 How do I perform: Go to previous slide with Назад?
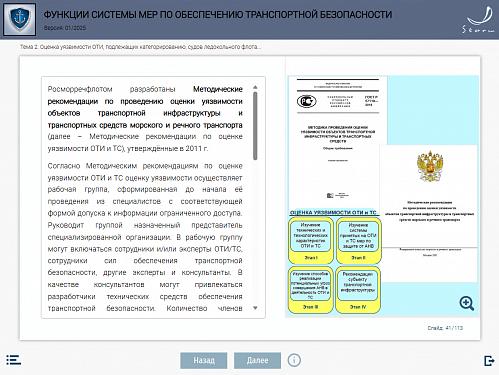(x=204, y=360)
